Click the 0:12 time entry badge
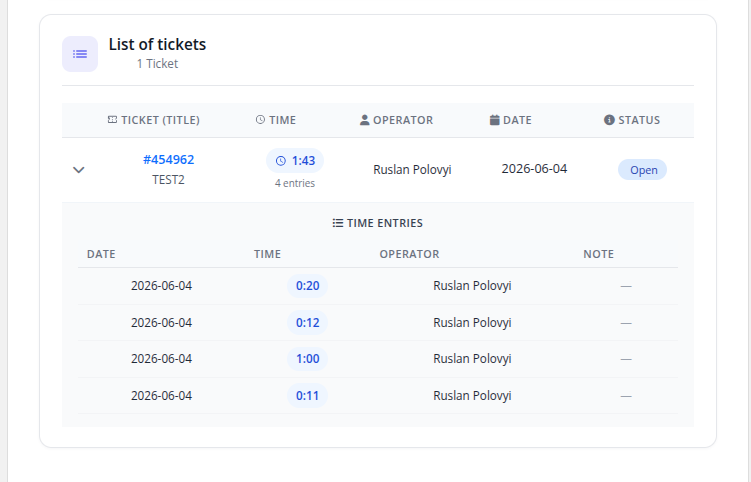This screenshot has height=482, width=751. click(x=307, y=323)
